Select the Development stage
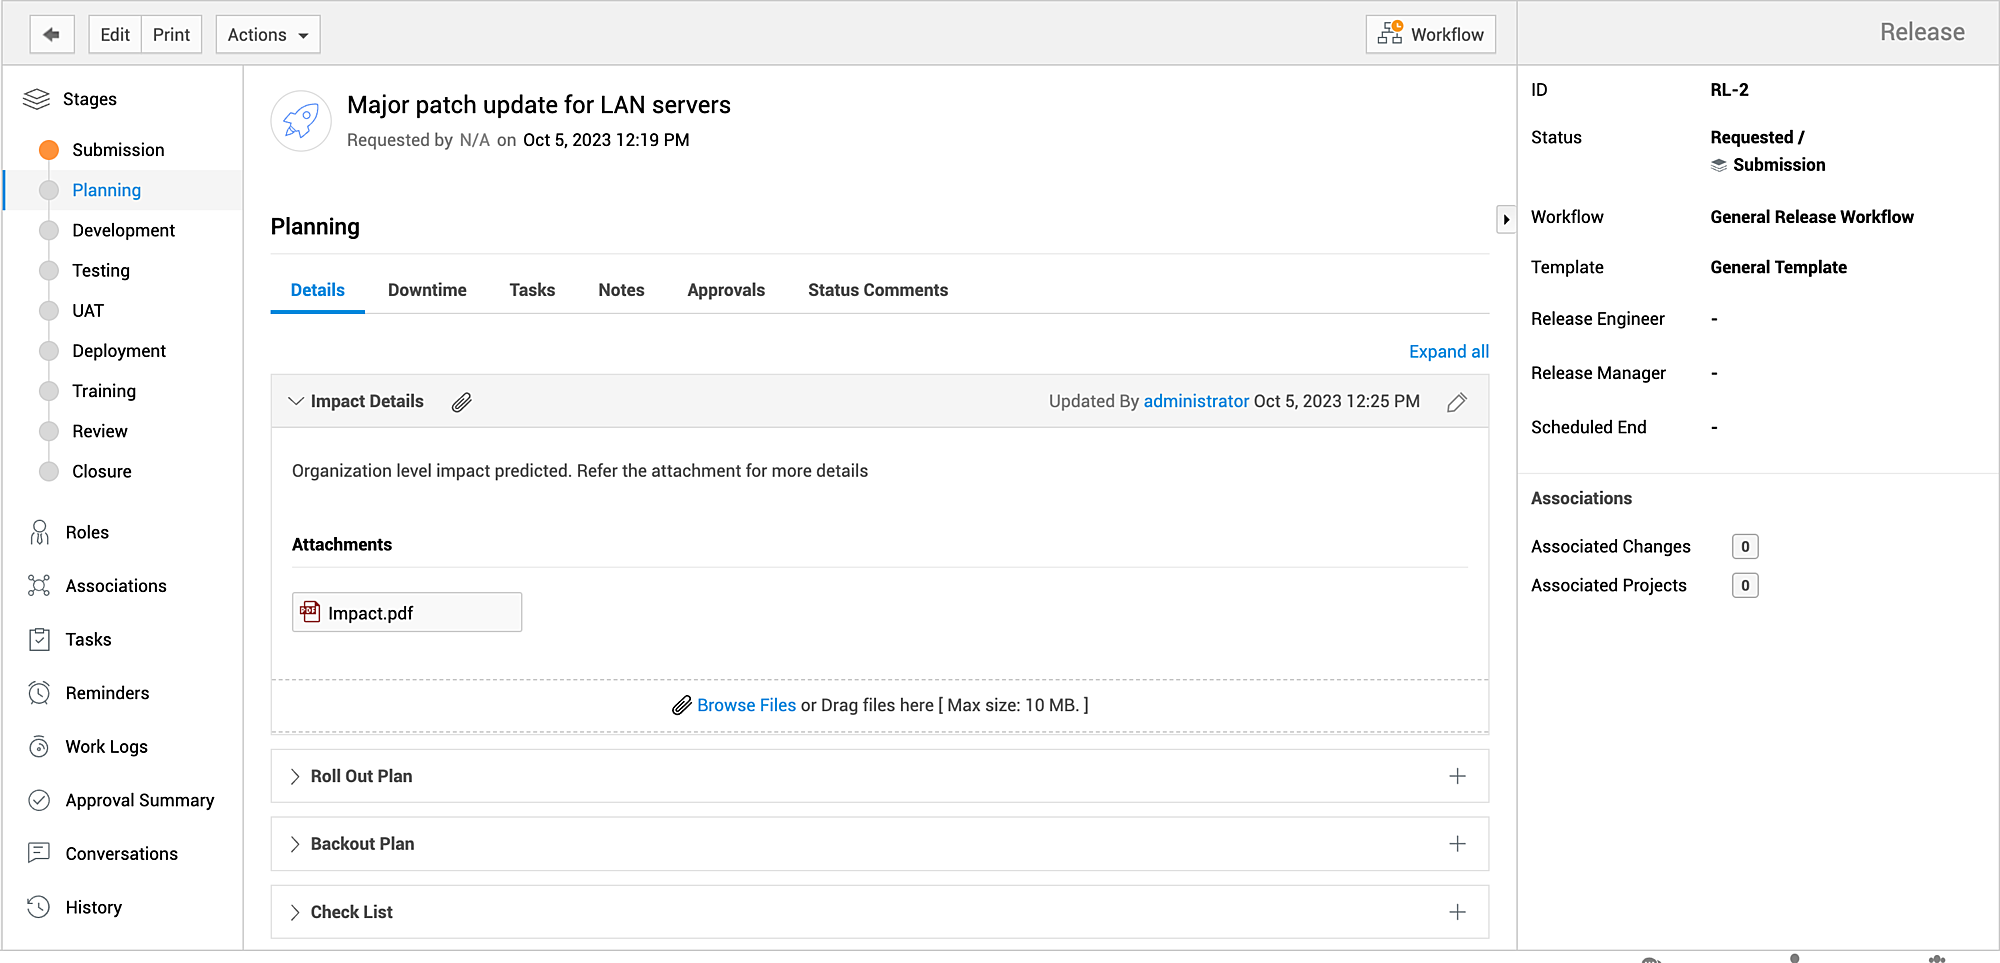The image size is (2000, 963). click(x=123, y=230)
